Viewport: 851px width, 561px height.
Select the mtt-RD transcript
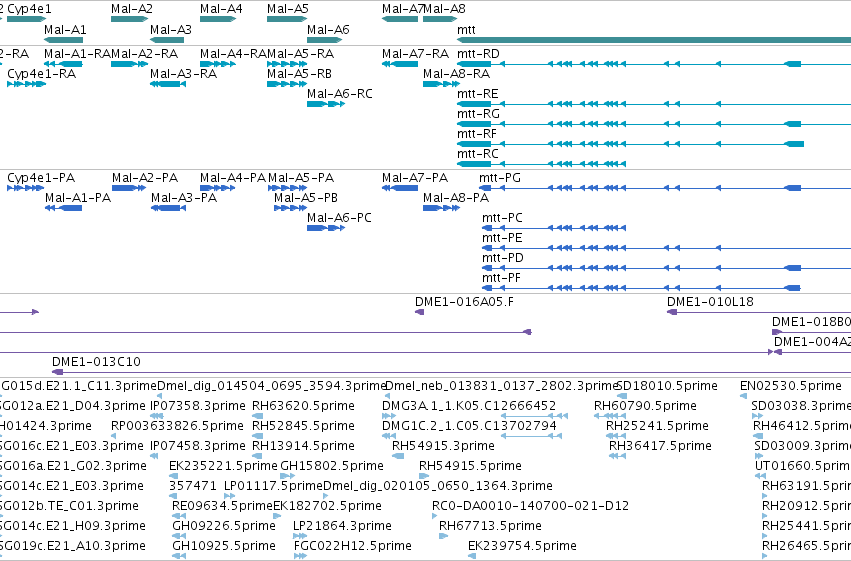[x=654, y=64]
